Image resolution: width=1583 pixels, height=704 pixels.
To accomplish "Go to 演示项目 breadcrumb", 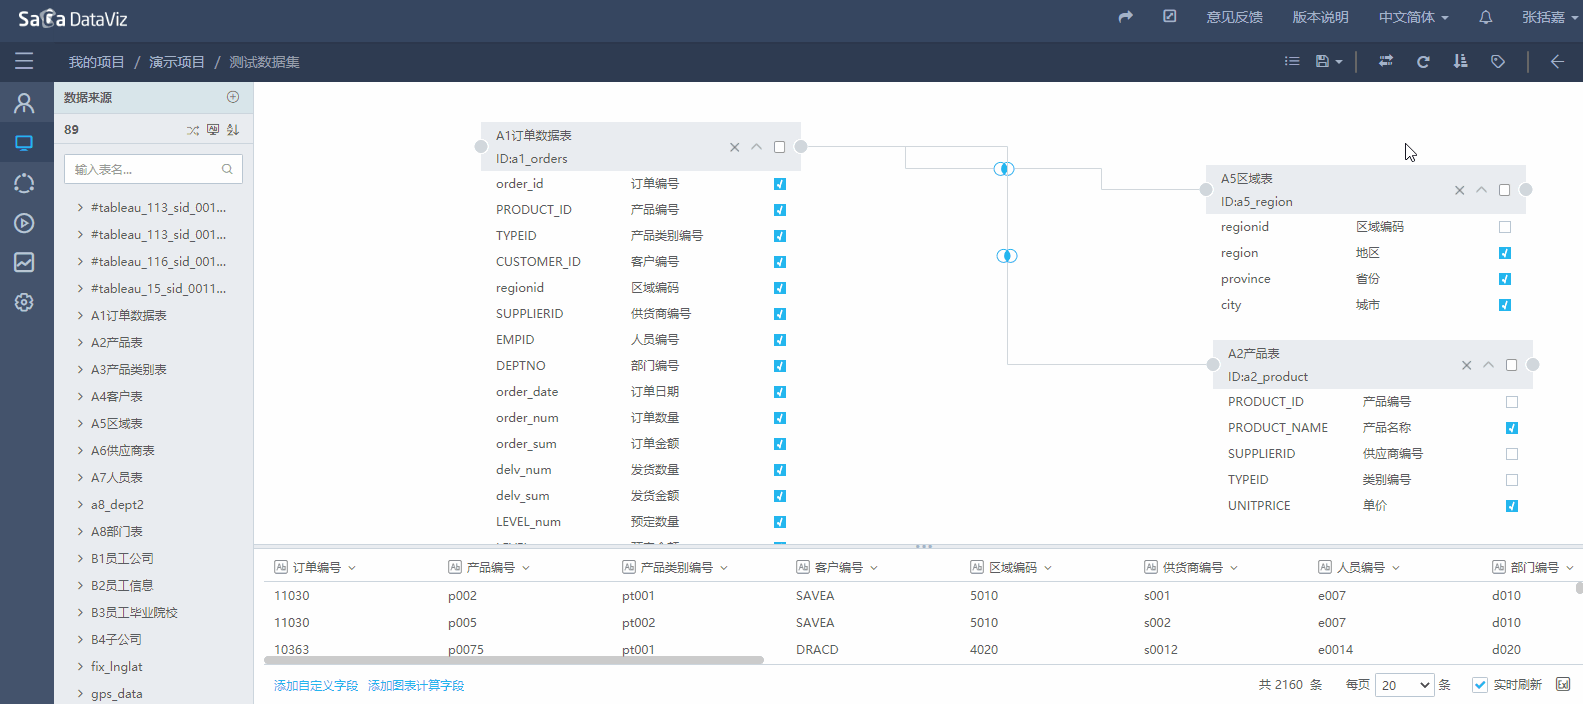I will point(177,62).
